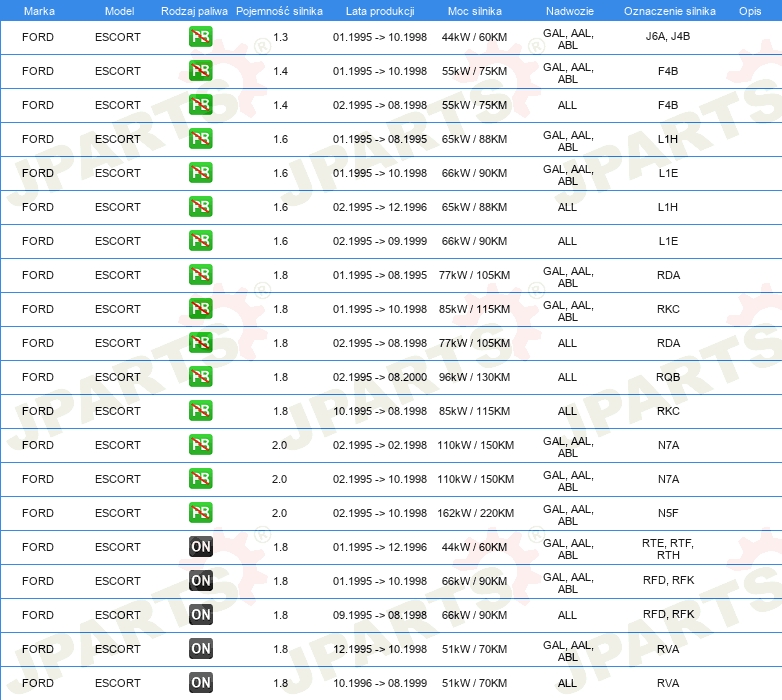Click the ON diesel icon in the RVA 10.1996 row
This screenshot has height=700, width=782.
pos(200,683)
